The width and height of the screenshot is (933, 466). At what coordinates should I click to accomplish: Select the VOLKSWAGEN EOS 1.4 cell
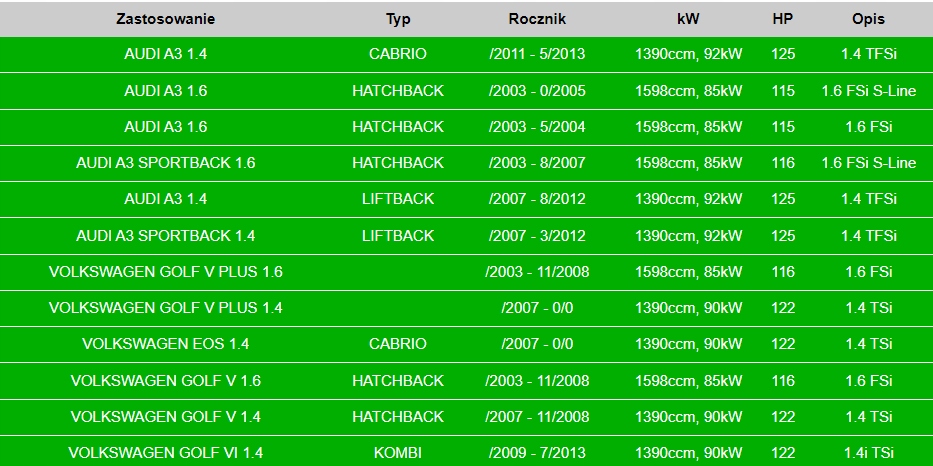pyautogui.click(x=165, y=344)
